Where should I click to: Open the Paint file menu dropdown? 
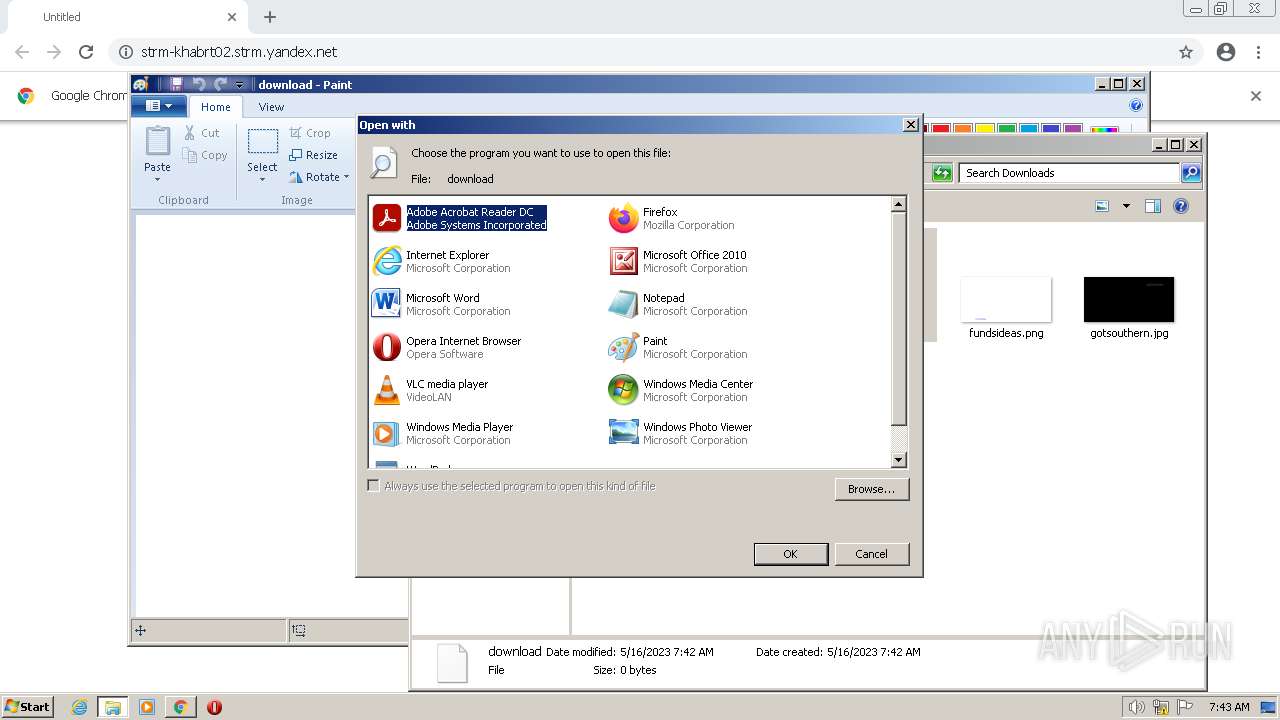click(159, 106)
